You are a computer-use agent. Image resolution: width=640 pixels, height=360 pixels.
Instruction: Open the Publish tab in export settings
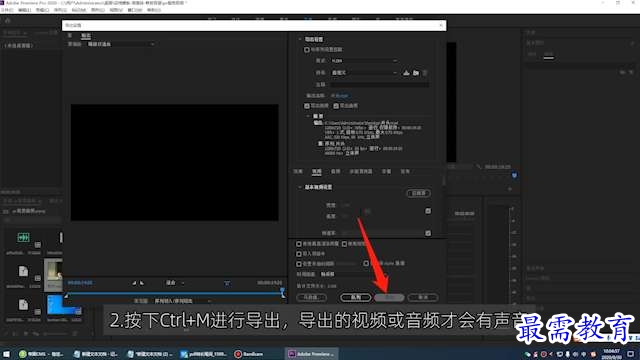click(x=405, y=171)
